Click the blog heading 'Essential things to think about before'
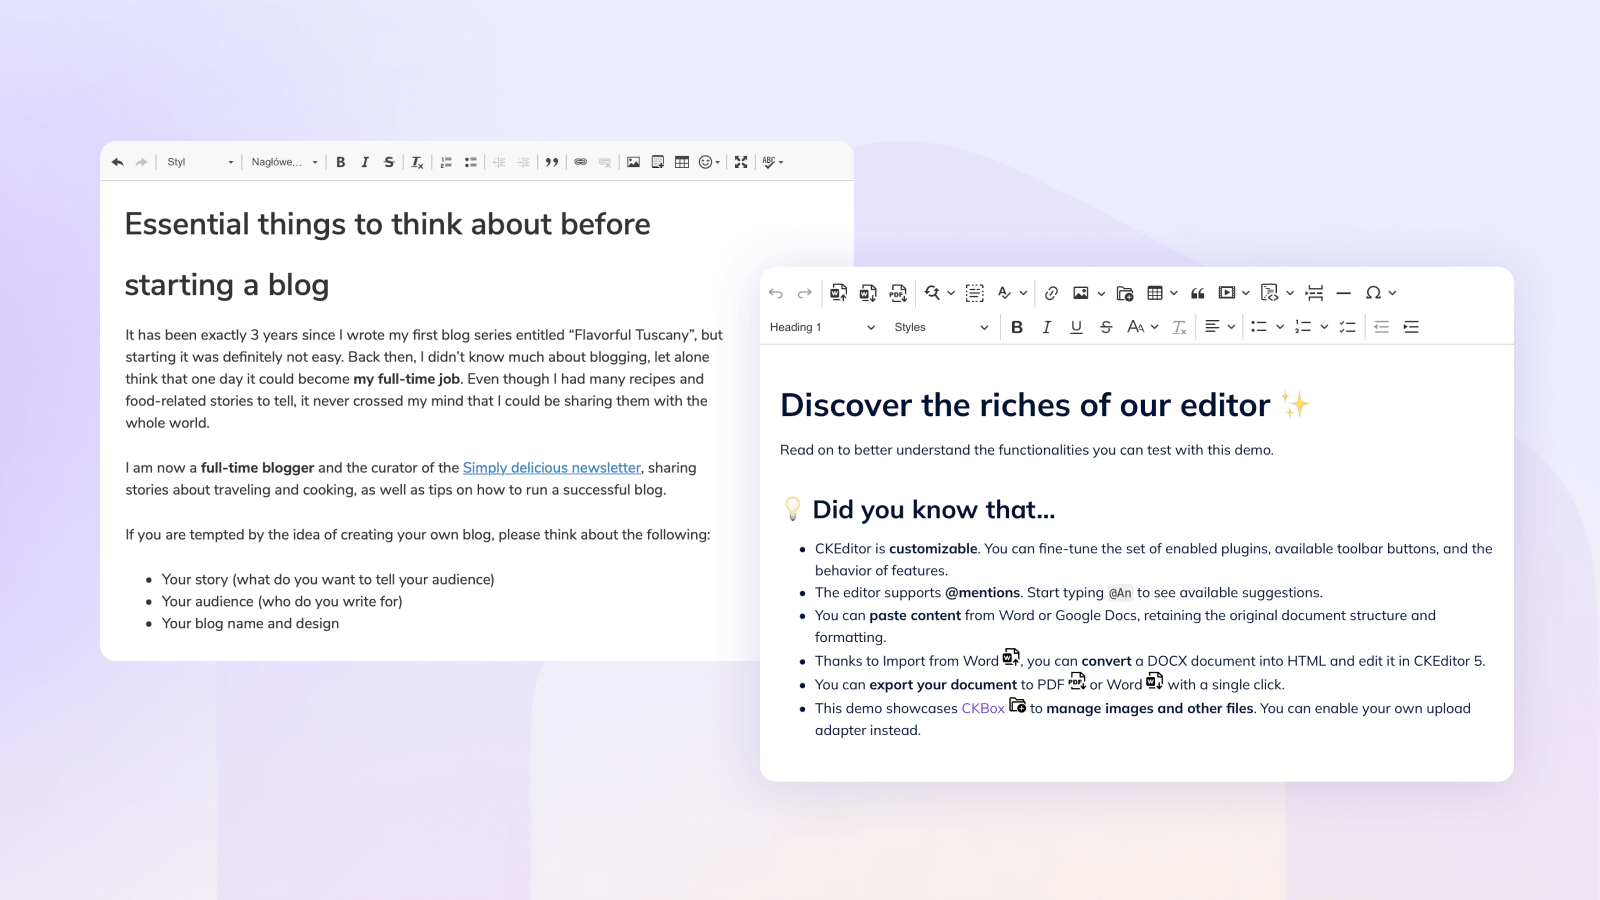 coord(388,224)
